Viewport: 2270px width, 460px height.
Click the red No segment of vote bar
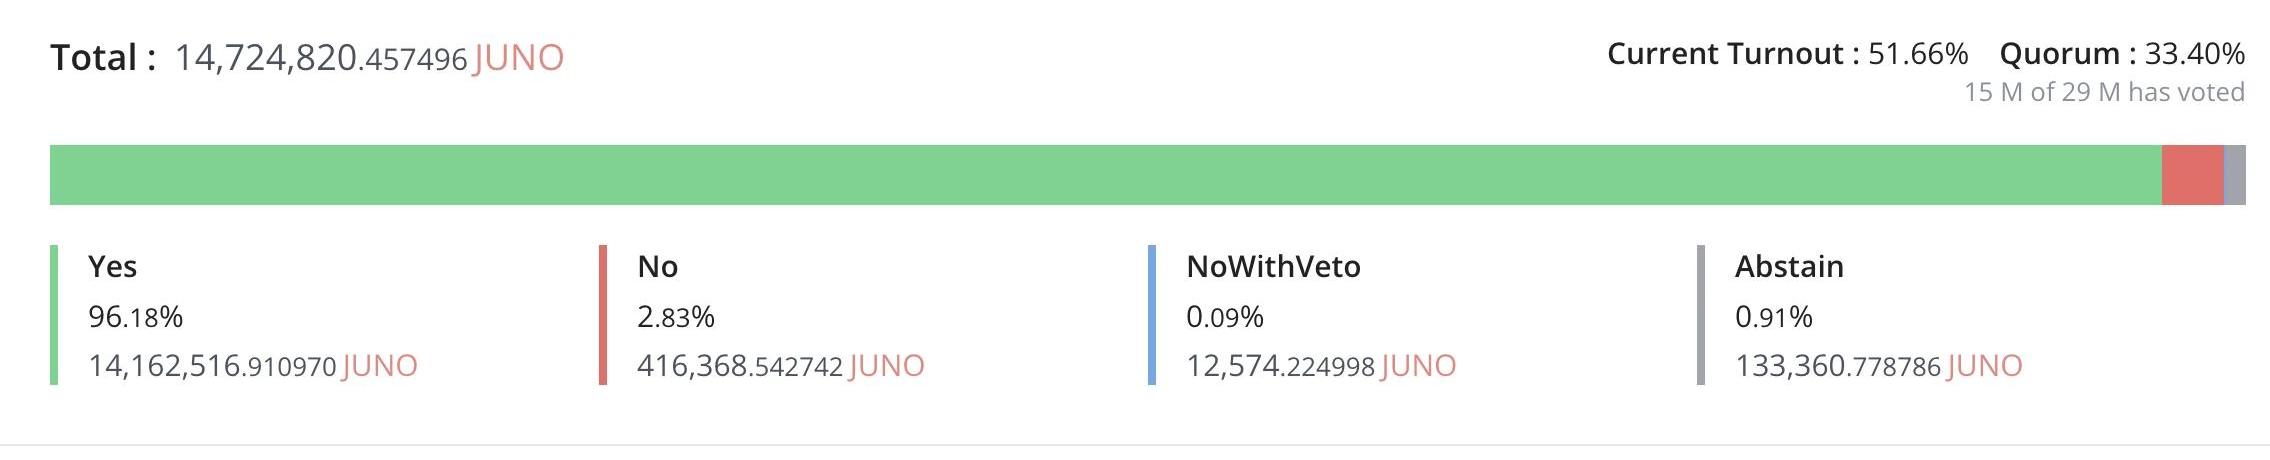click(x=2192, y=175)
